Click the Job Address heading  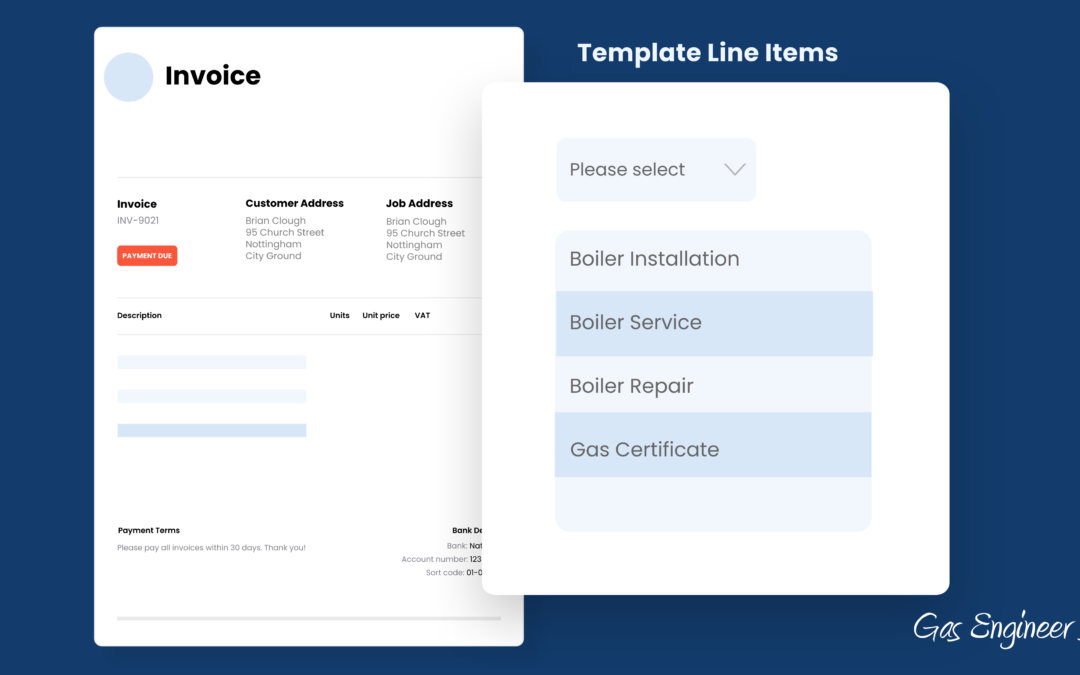pyautogui.click(x=419, y=203)
